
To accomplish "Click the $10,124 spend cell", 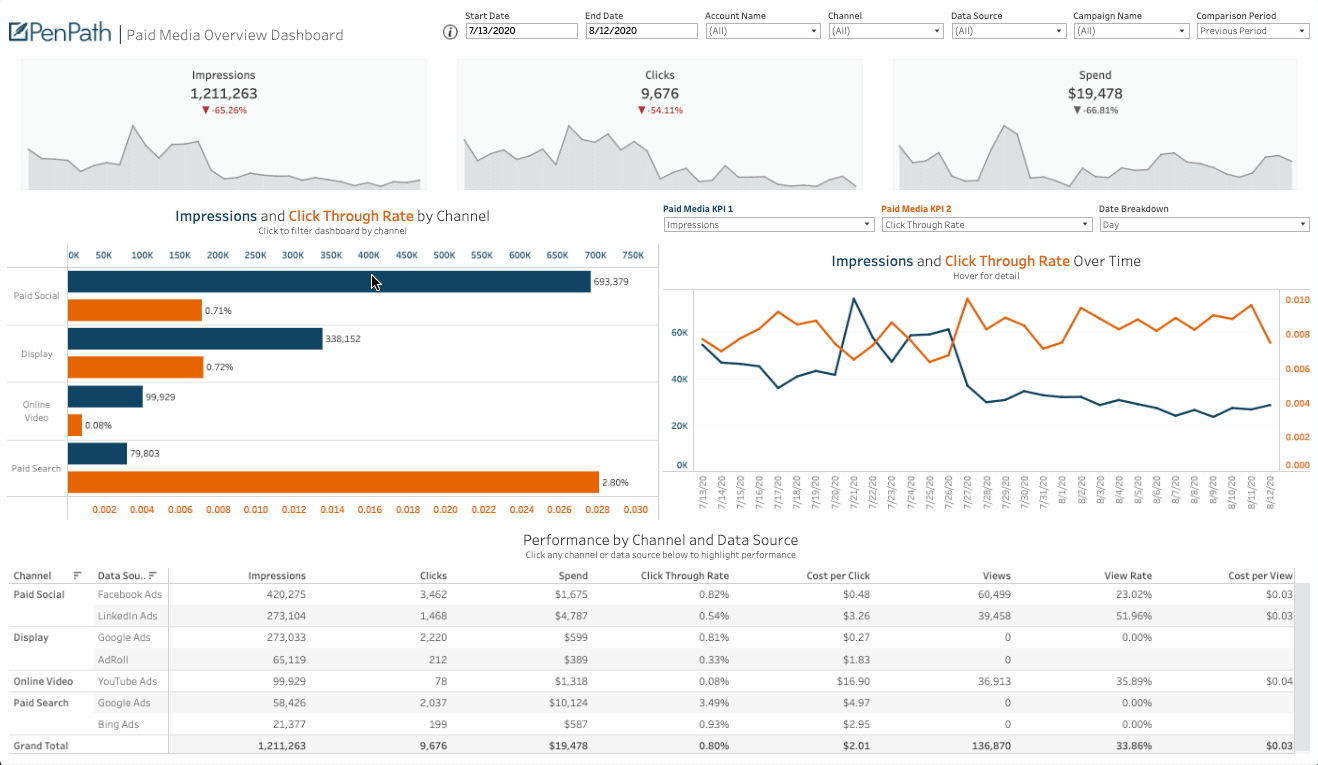I will (569, 703).
